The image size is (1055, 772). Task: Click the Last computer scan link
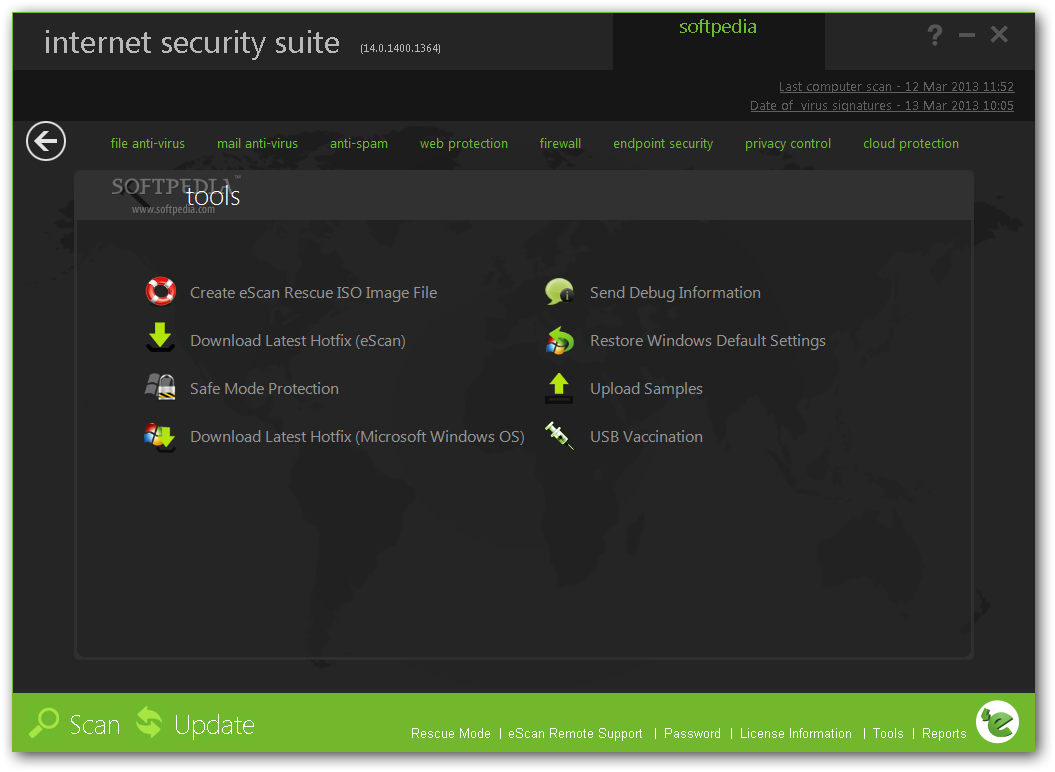point(896,87)
